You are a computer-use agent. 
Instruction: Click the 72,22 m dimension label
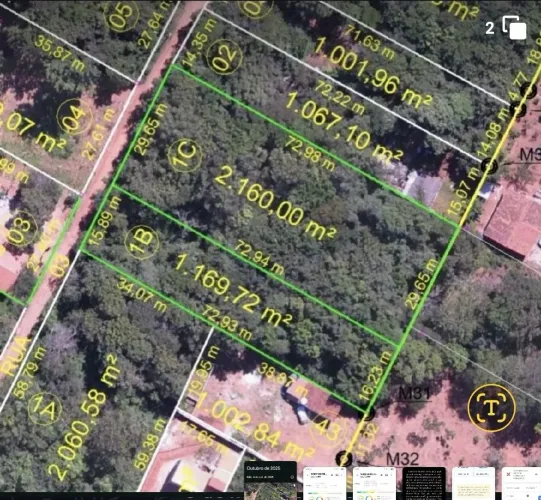point(340,98)
